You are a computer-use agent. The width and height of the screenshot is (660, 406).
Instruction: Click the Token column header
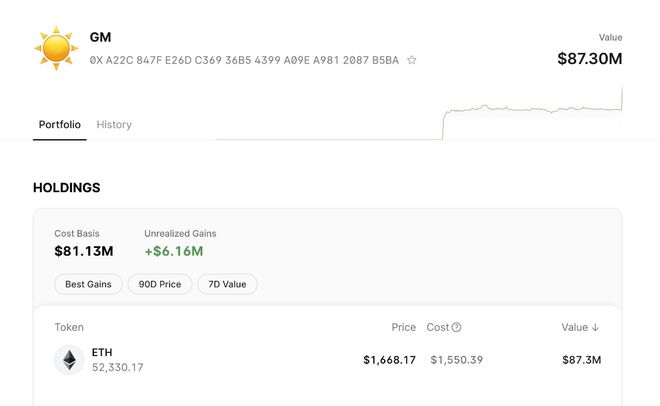[x=69, y=327]
